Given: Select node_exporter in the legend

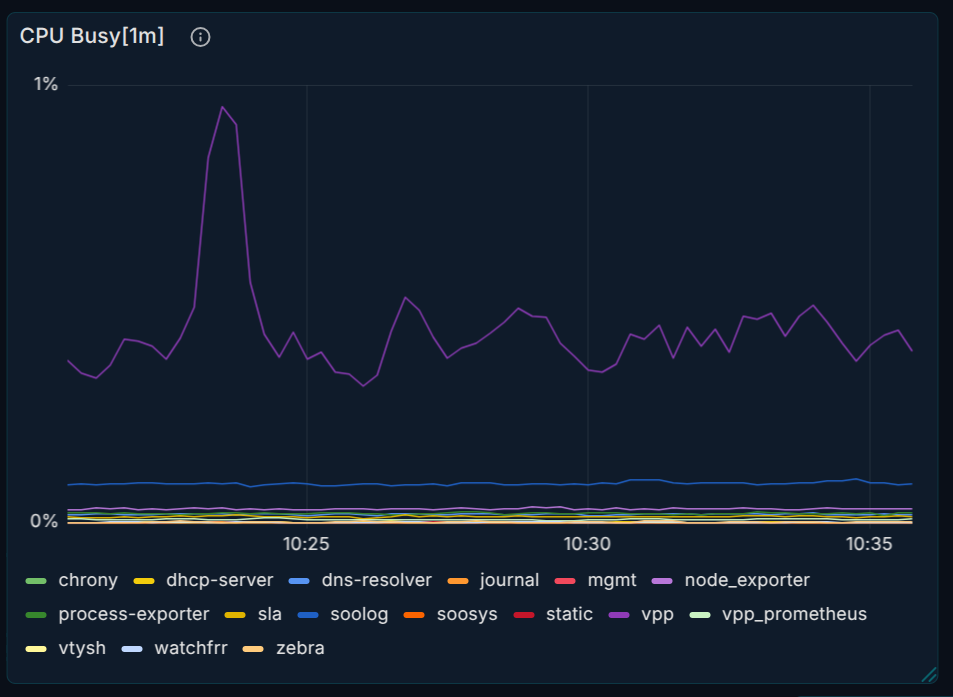Looking at the screenshot, I should 745,580.
